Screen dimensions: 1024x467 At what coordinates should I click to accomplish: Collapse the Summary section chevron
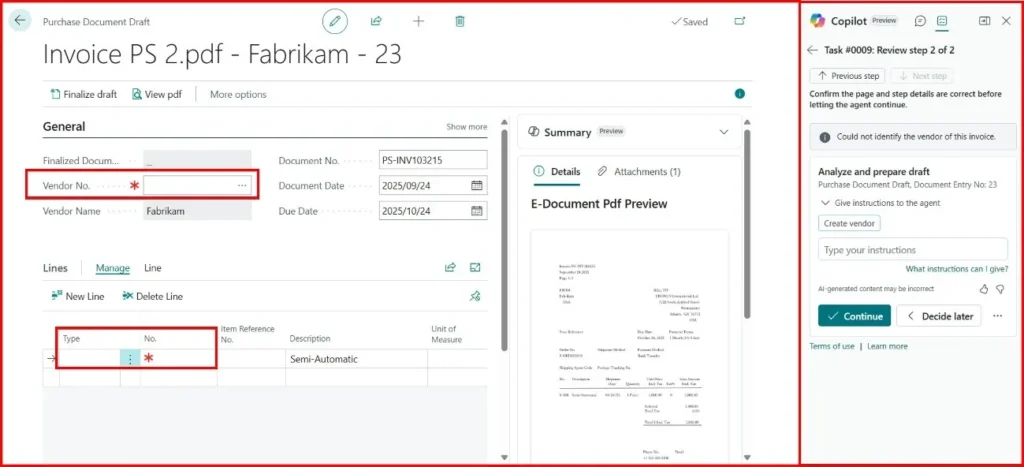pos(725,132)
